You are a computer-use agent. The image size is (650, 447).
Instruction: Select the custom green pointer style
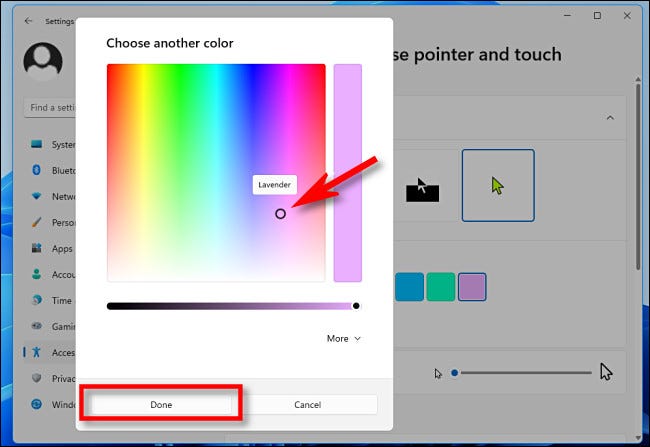coord(497,185)
